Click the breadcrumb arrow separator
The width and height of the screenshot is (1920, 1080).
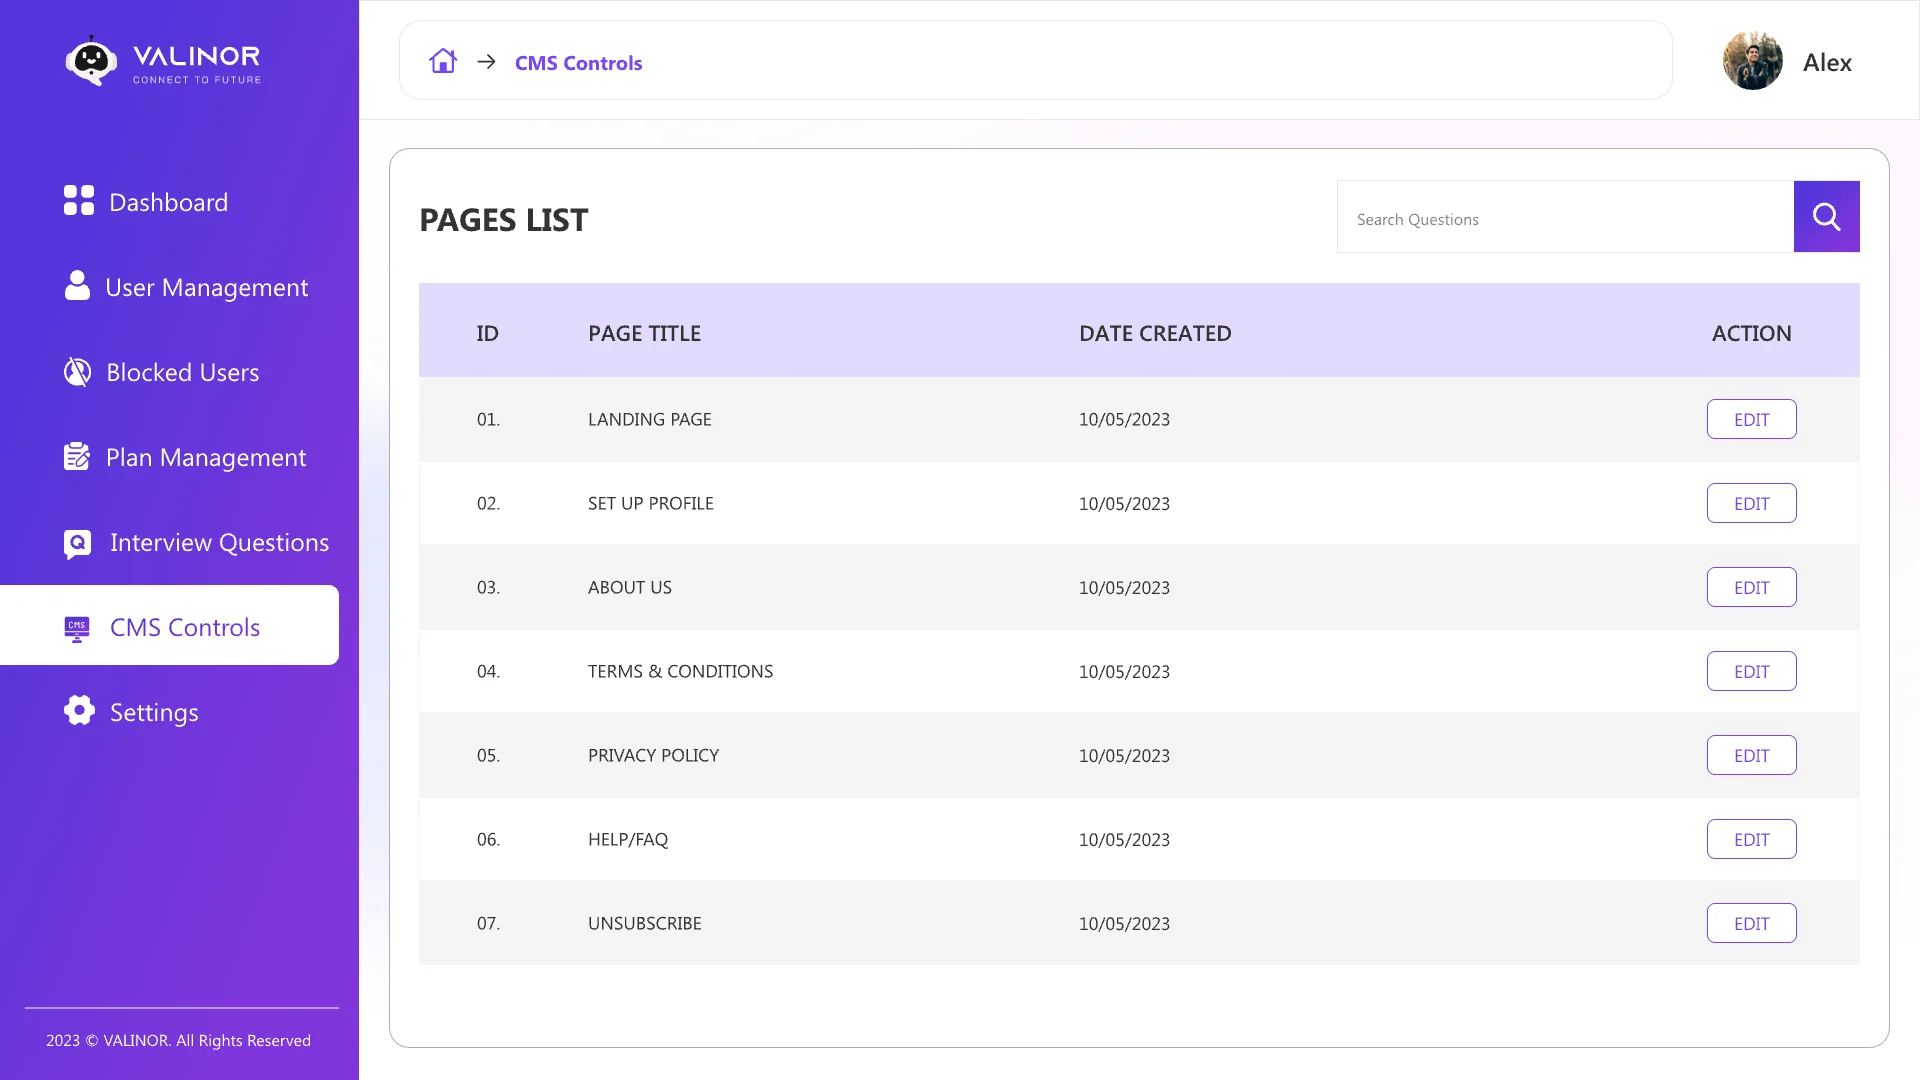486,61
